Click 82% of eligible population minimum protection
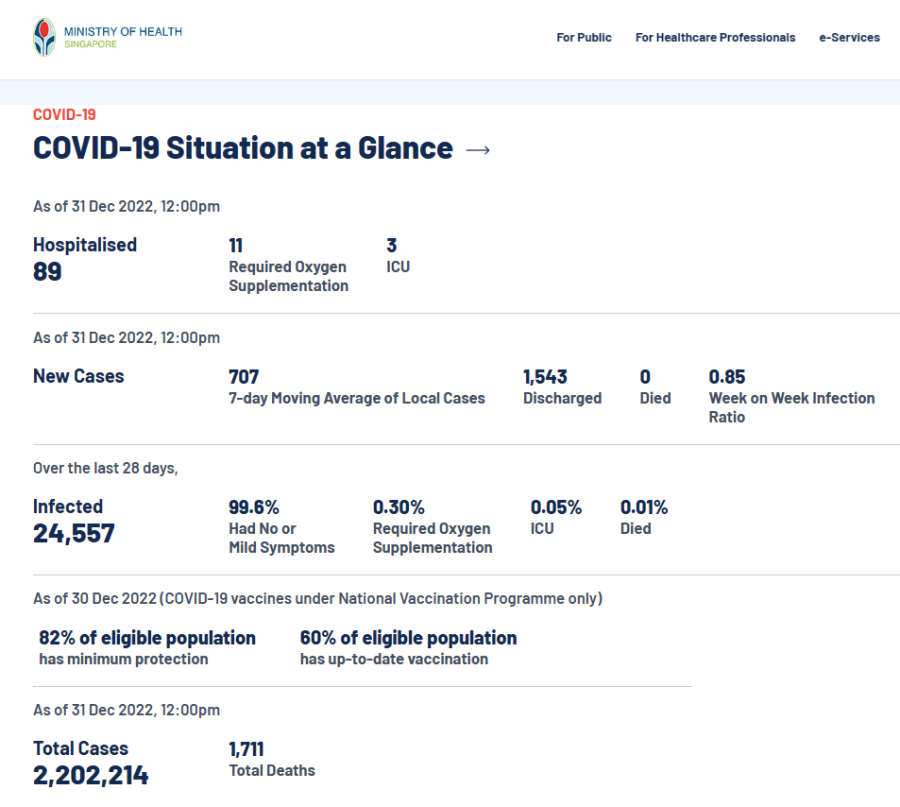Image resolution: width=900 pixels, height=807 pixels. pyautogui.click(x=147, y=638)
